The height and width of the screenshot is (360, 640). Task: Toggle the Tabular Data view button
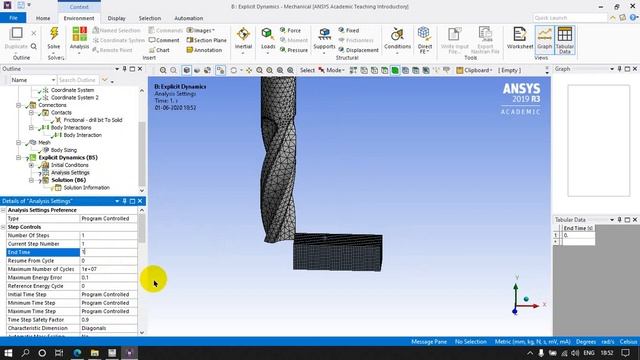coord(565,40)
